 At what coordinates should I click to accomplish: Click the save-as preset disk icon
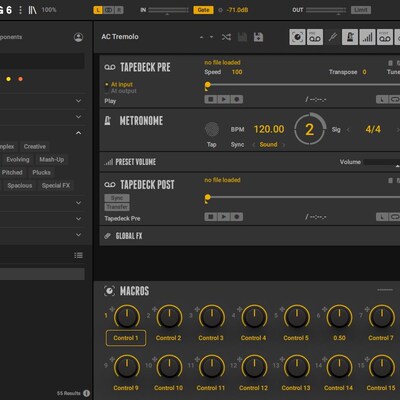tap(258, 37)
